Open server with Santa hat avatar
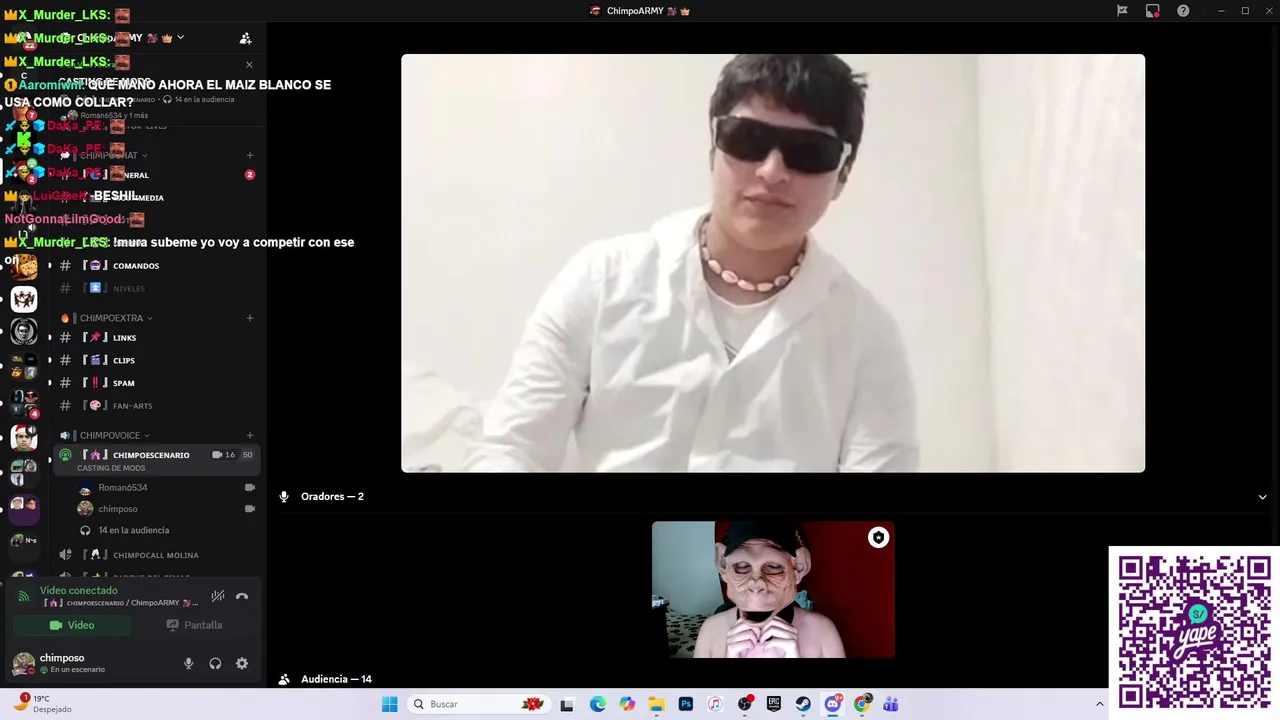 click(24, 437)
